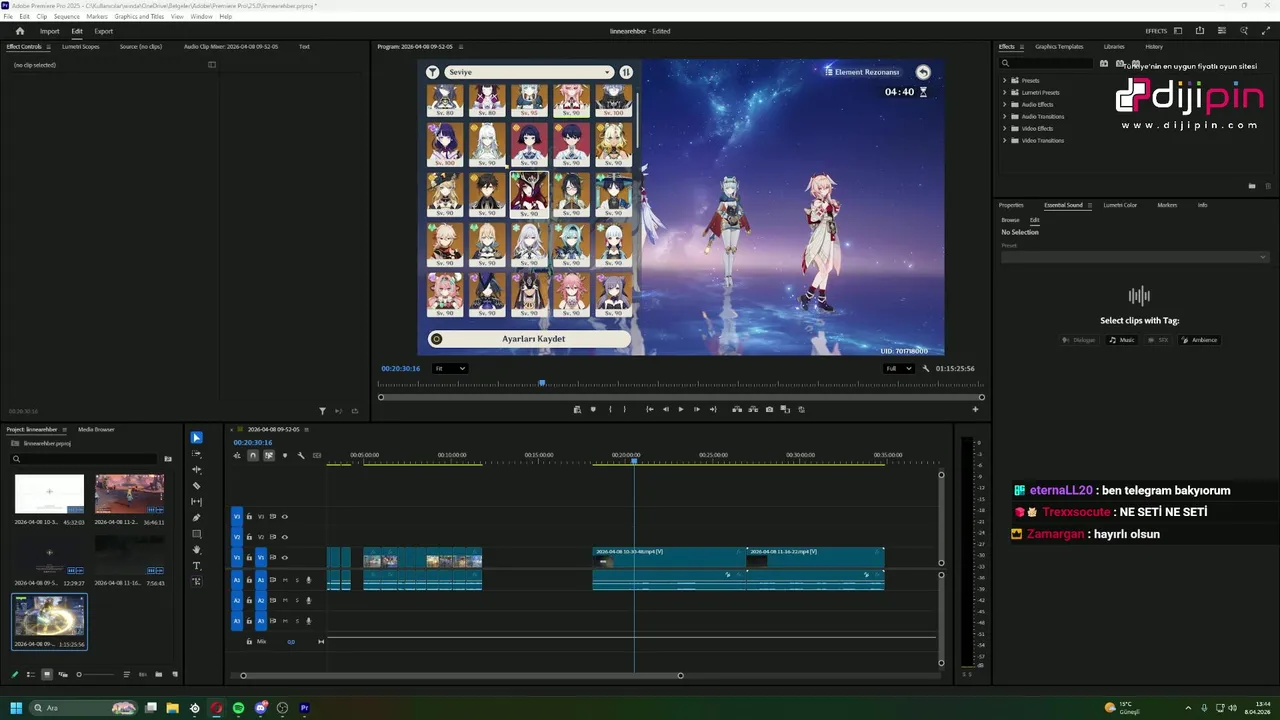Solo track A2
Screen dimensions: 1280x720
point(297,600)
